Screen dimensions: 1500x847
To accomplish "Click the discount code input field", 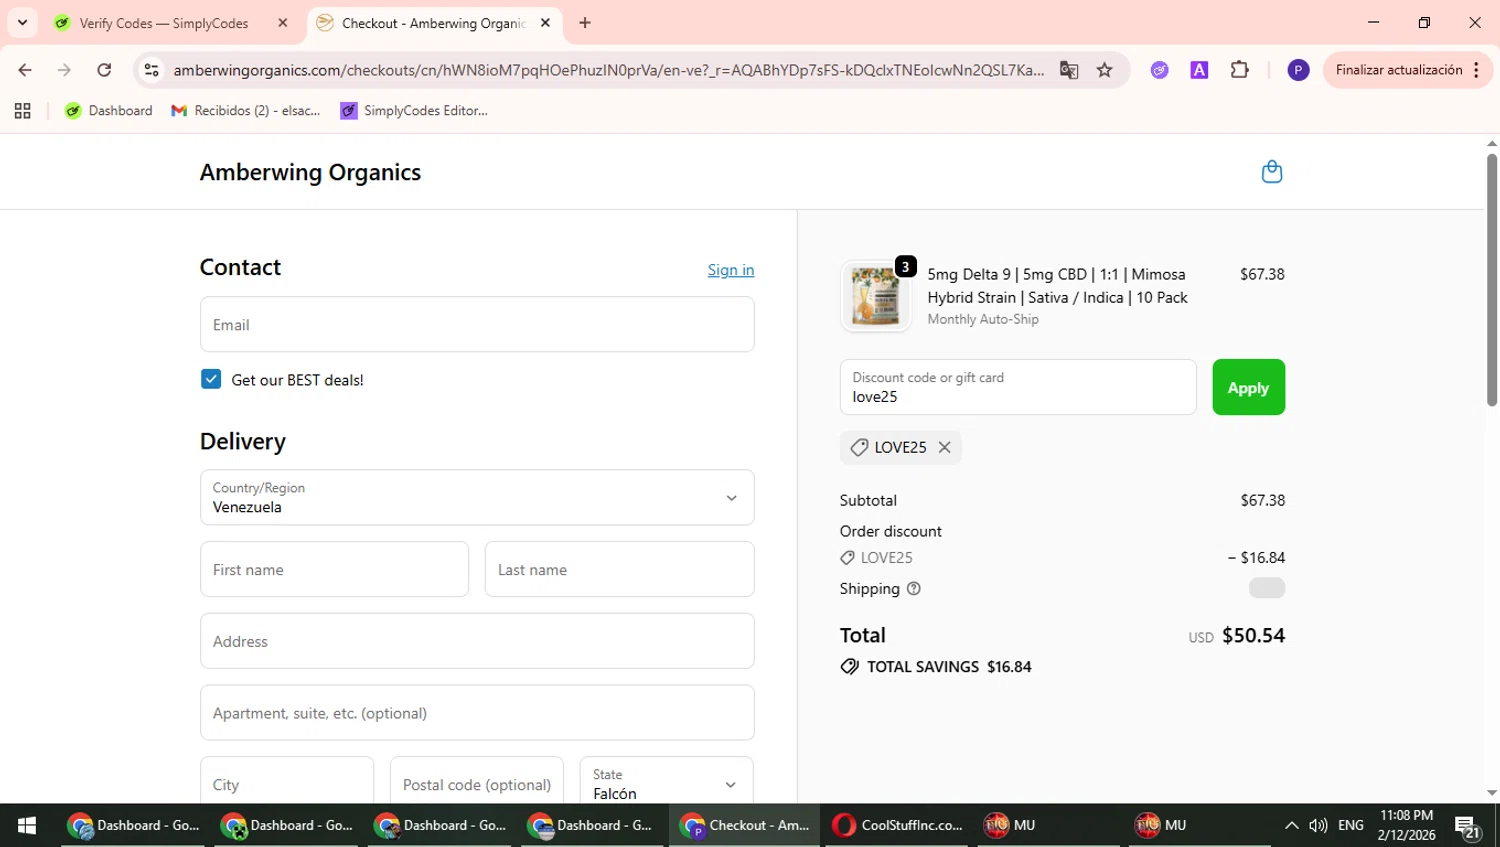I will pos(1018,387).
